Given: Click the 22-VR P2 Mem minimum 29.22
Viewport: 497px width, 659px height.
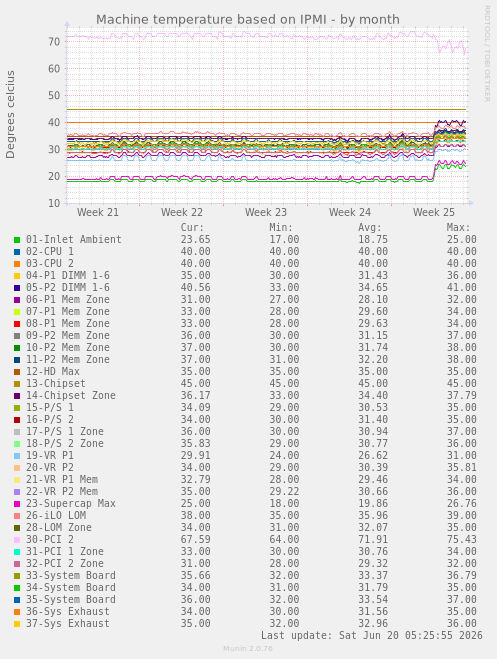Looking at the screenshot, I should coord(284,491).
